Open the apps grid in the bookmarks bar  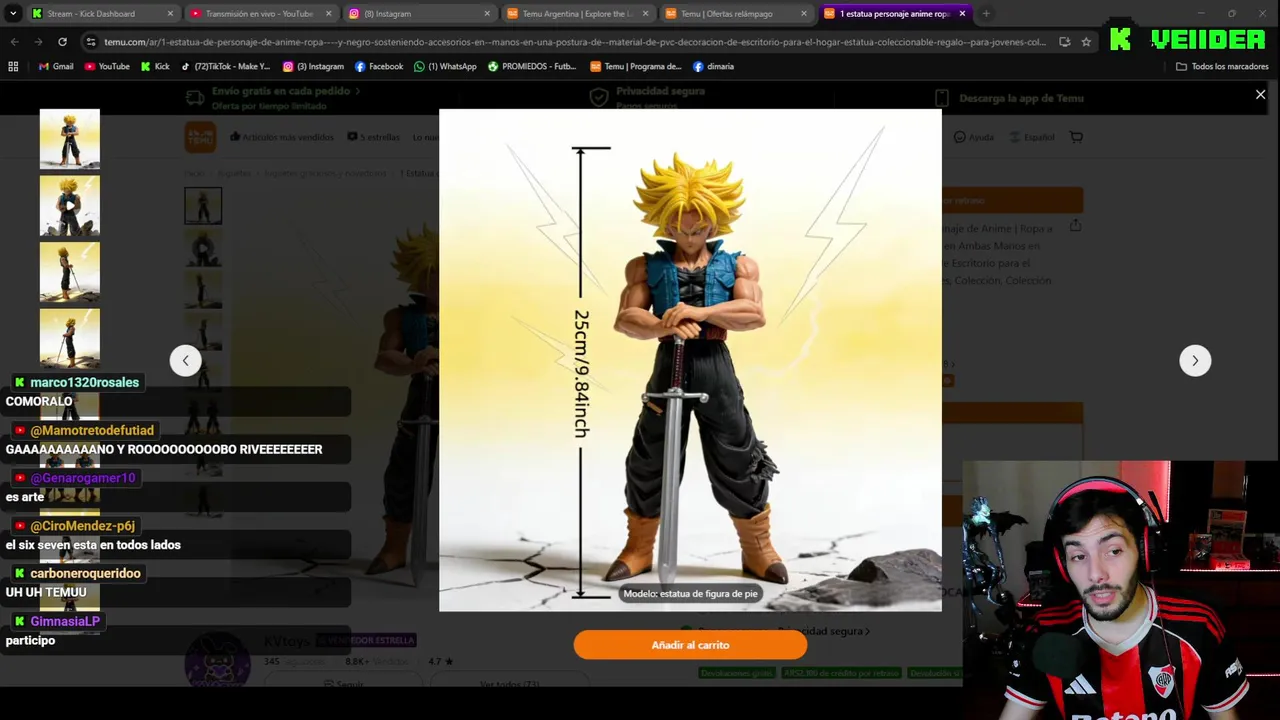pos(13,66)
